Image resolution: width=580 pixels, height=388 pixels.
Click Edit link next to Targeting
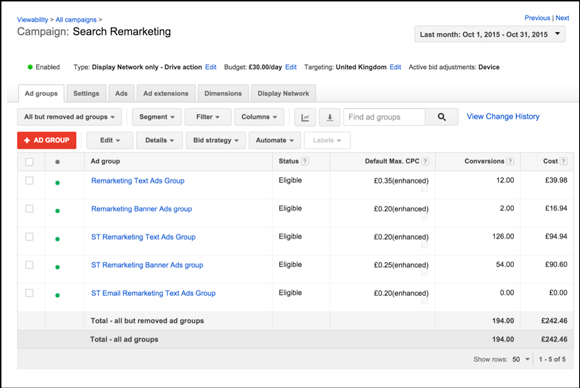pyautogui.click(x=395, y=67)
